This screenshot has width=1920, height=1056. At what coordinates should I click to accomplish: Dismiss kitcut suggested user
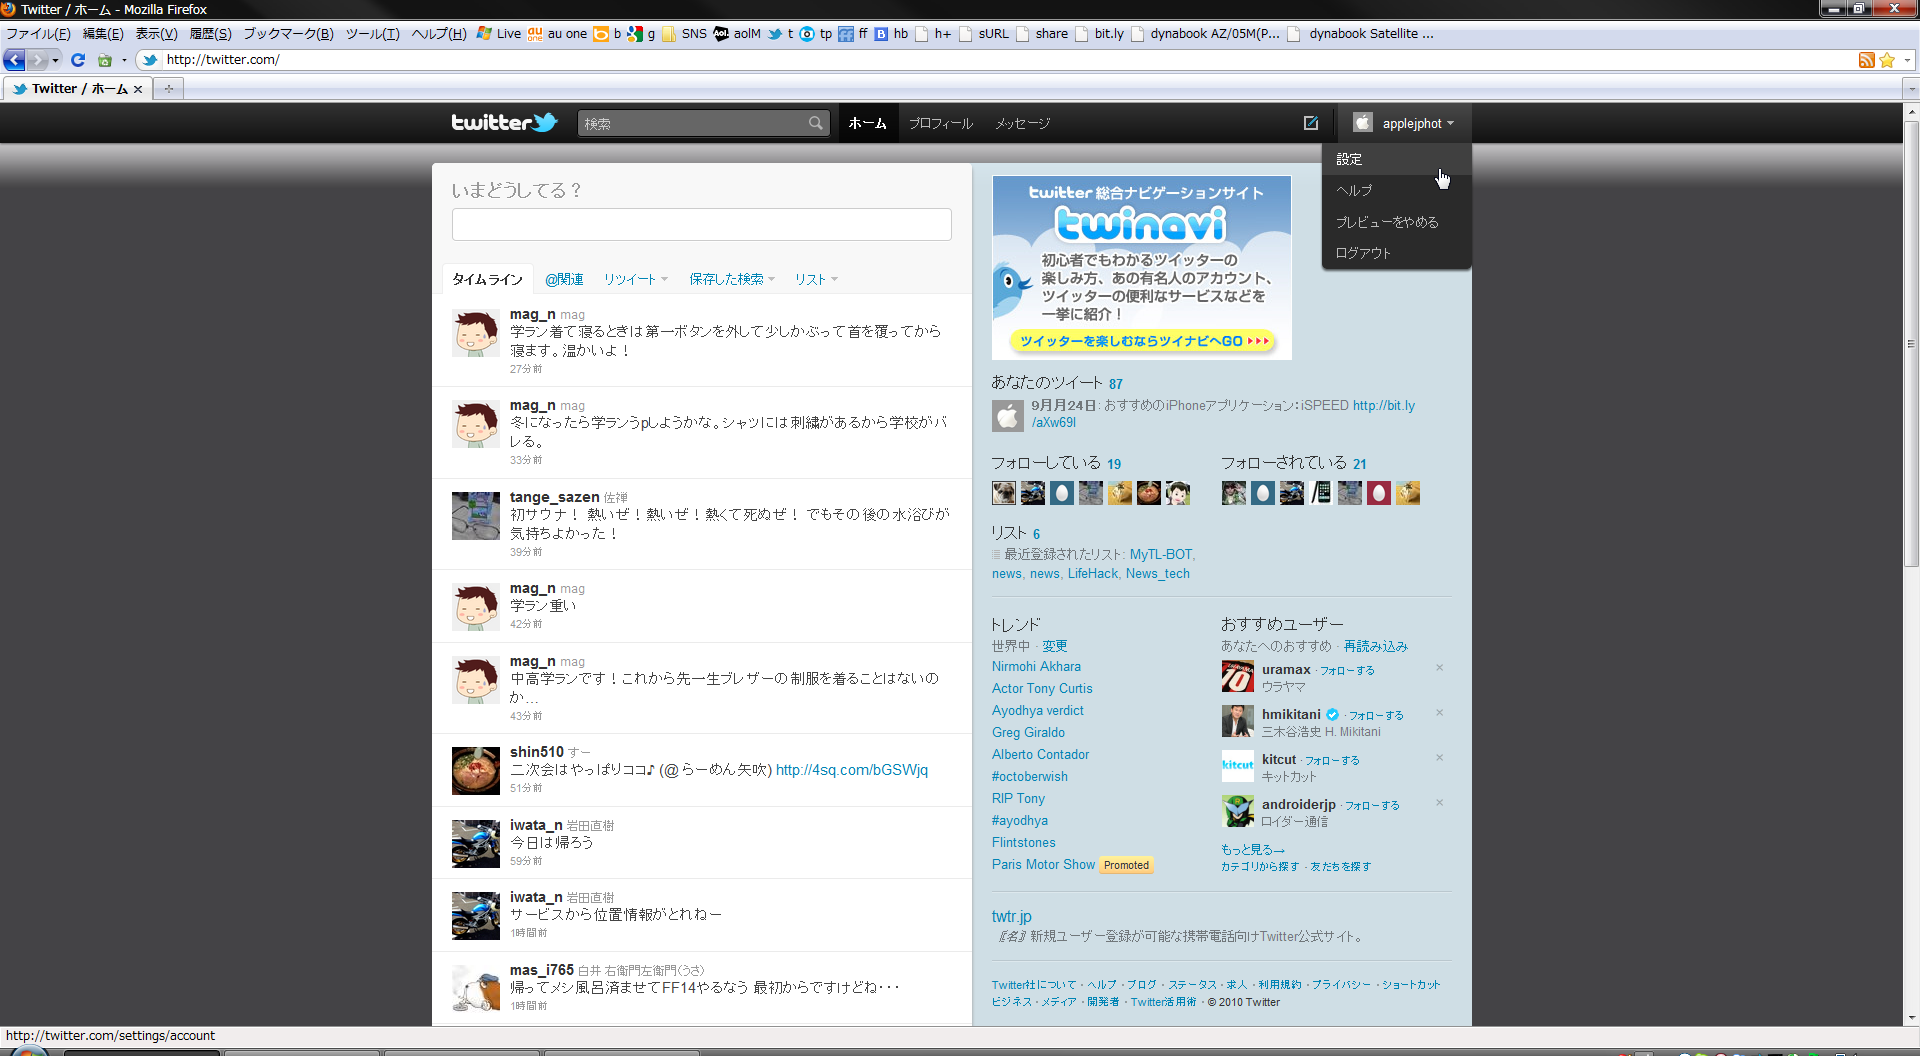click(x=1439, y=758)
